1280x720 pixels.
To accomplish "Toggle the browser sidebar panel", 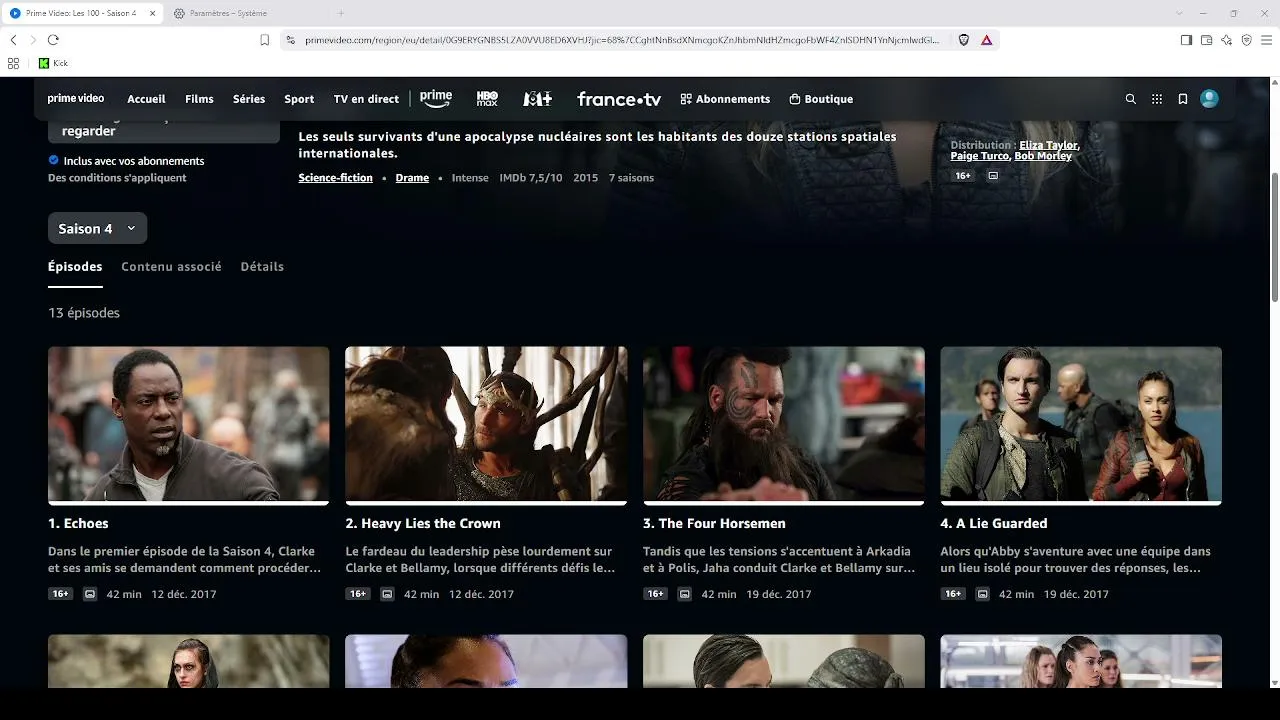I will [1186, 40].
